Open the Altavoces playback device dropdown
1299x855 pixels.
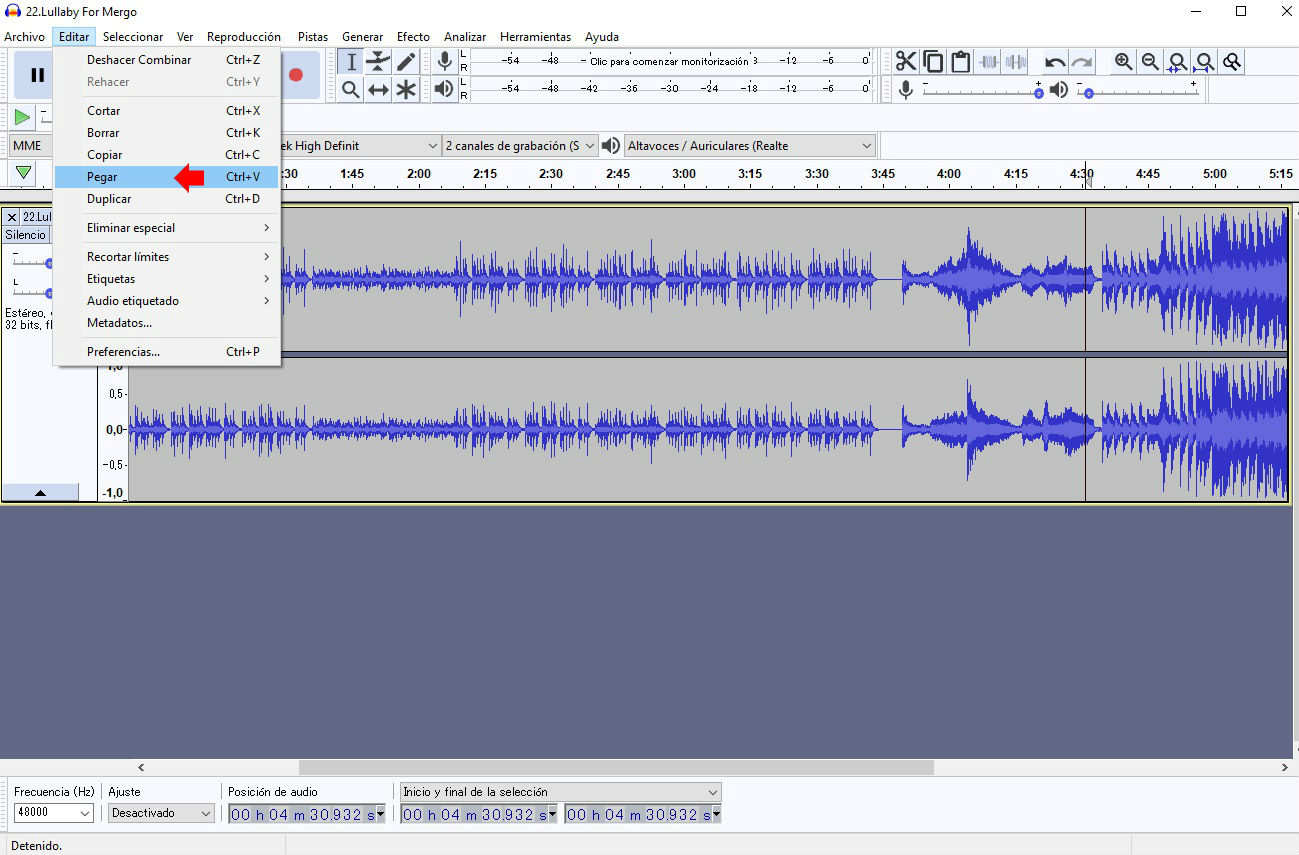750,146
